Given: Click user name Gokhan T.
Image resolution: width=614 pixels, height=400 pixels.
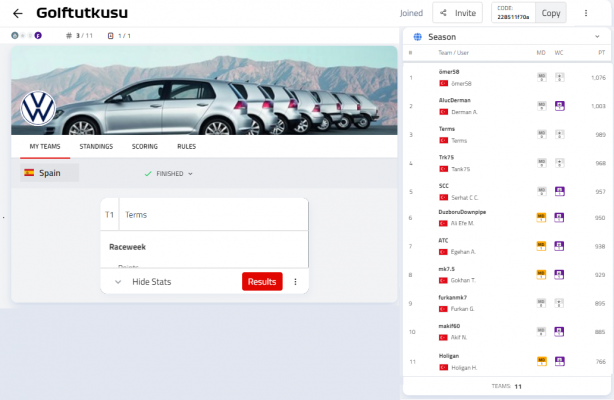Looking at the screenshot, I should tap(463, 281).
